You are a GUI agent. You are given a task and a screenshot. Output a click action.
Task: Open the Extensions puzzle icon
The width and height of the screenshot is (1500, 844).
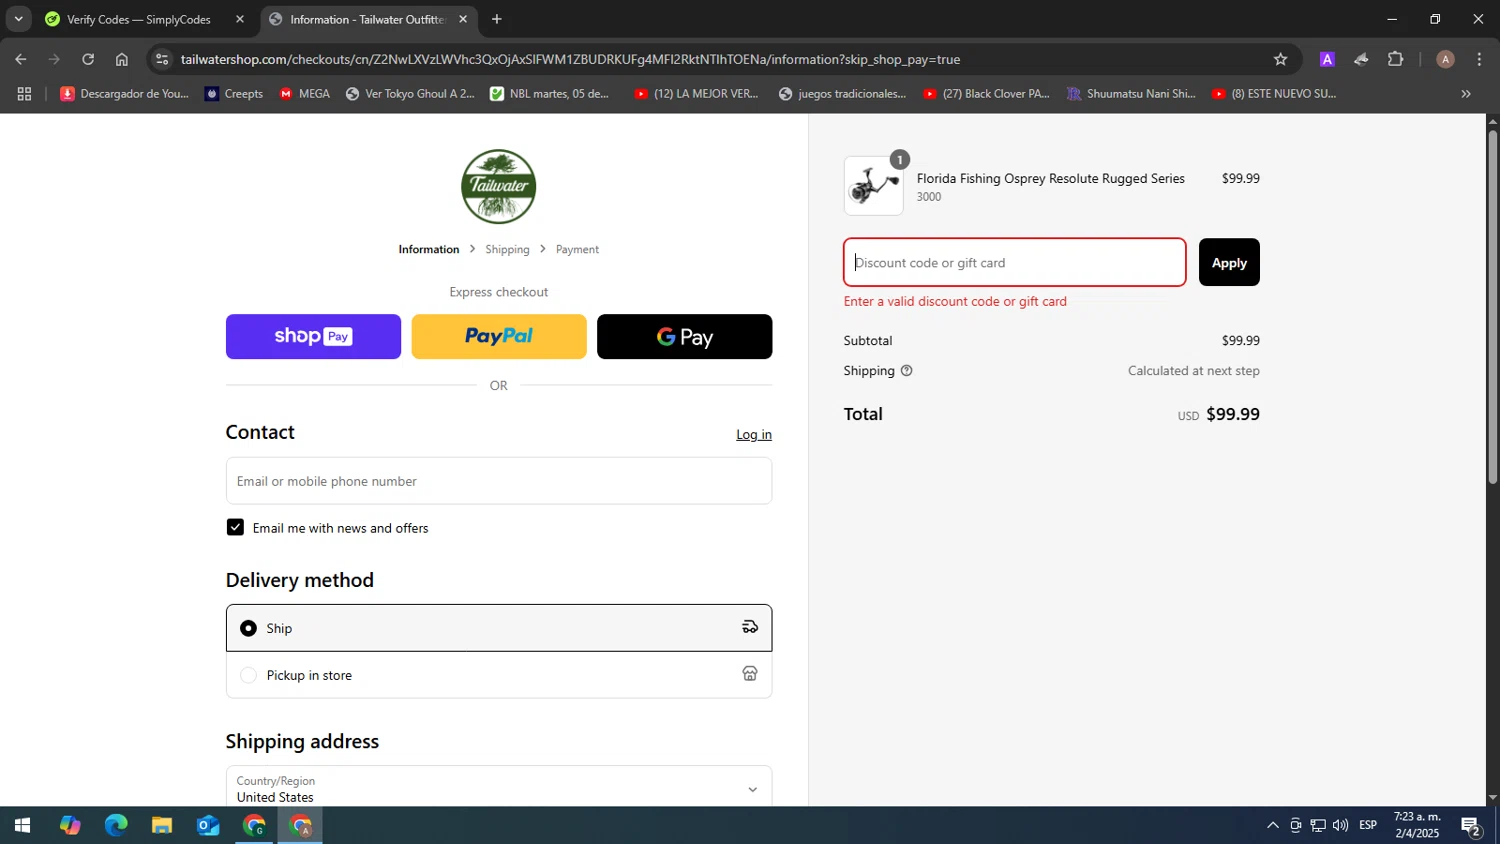(1396, 59)
